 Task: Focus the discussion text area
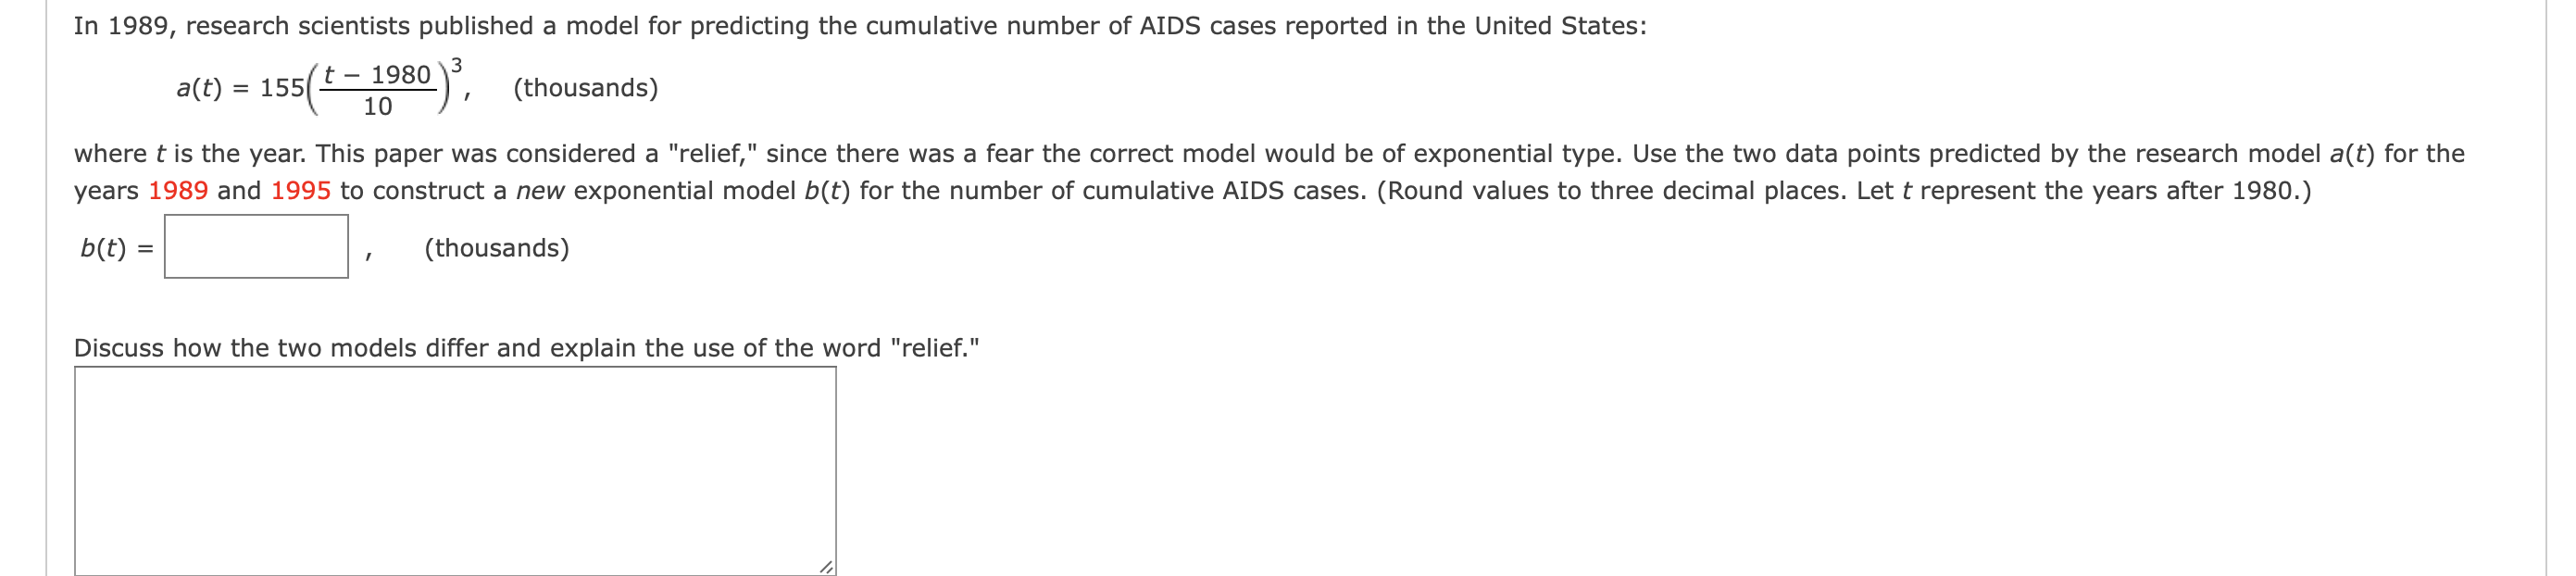[x=455, y=471]
